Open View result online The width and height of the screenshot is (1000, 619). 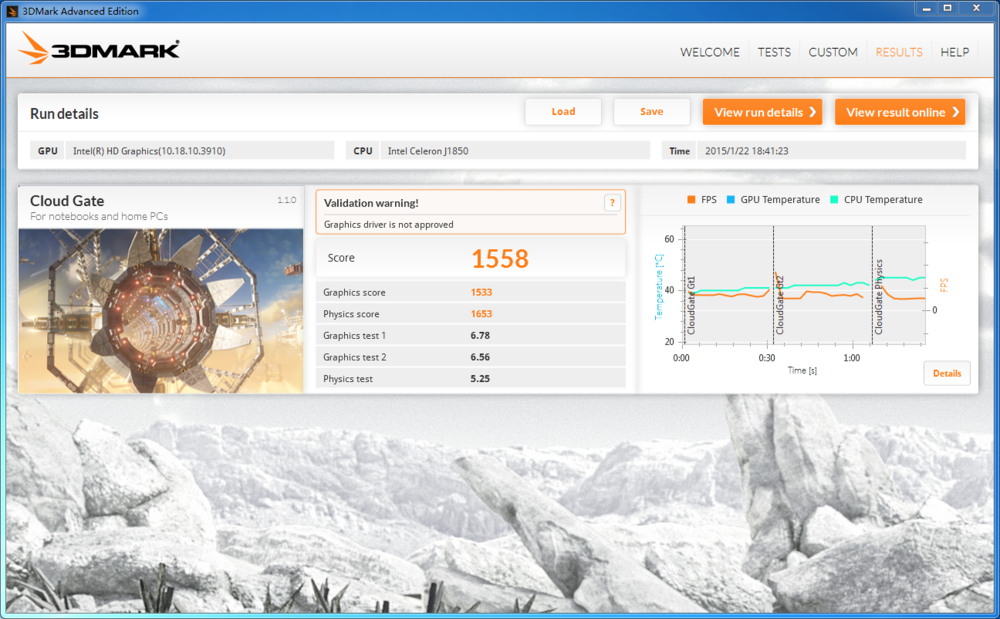click(x=900, y=112)
